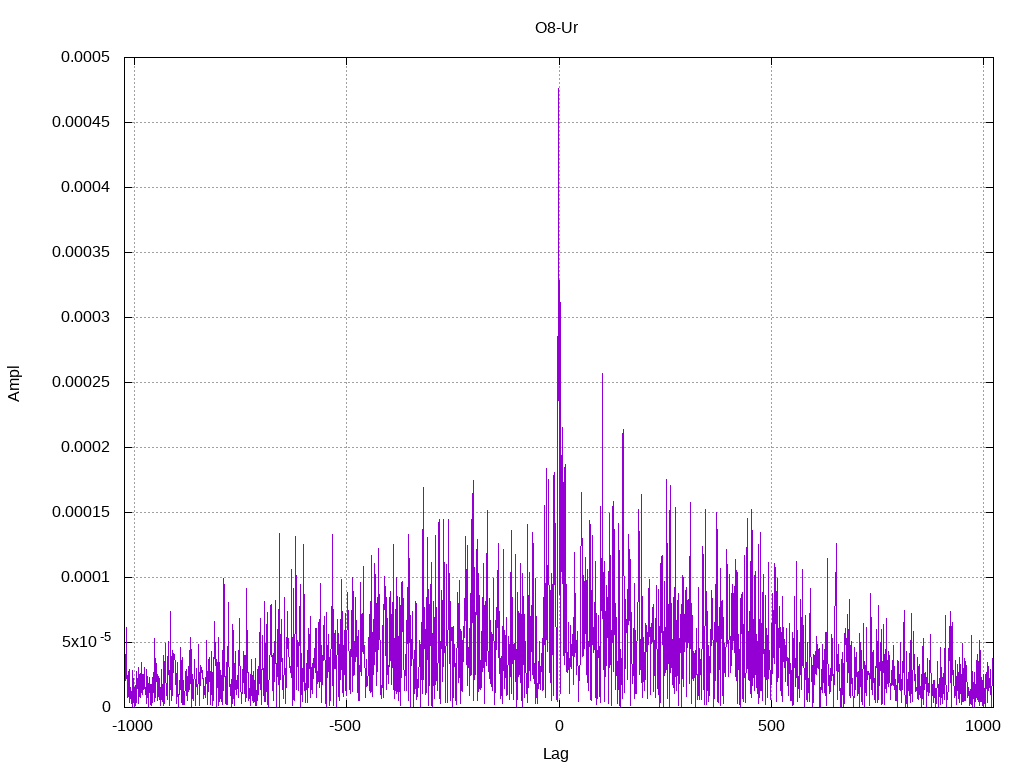Click the -500 x-axis tick label
Image resolution: width=1024 pixels, height=768 pixels.
pyautogui.click(x=345, y=726)
